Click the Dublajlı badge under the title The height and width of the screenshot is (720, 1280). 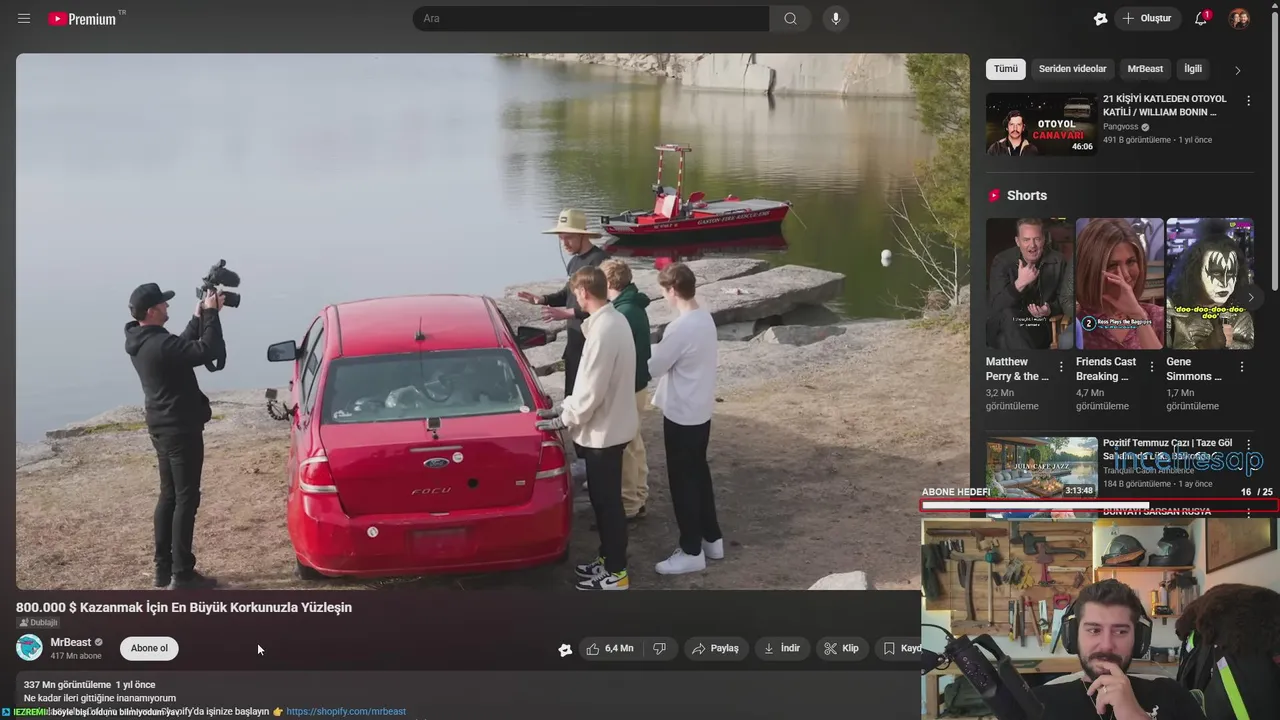[x=38, y=622]
